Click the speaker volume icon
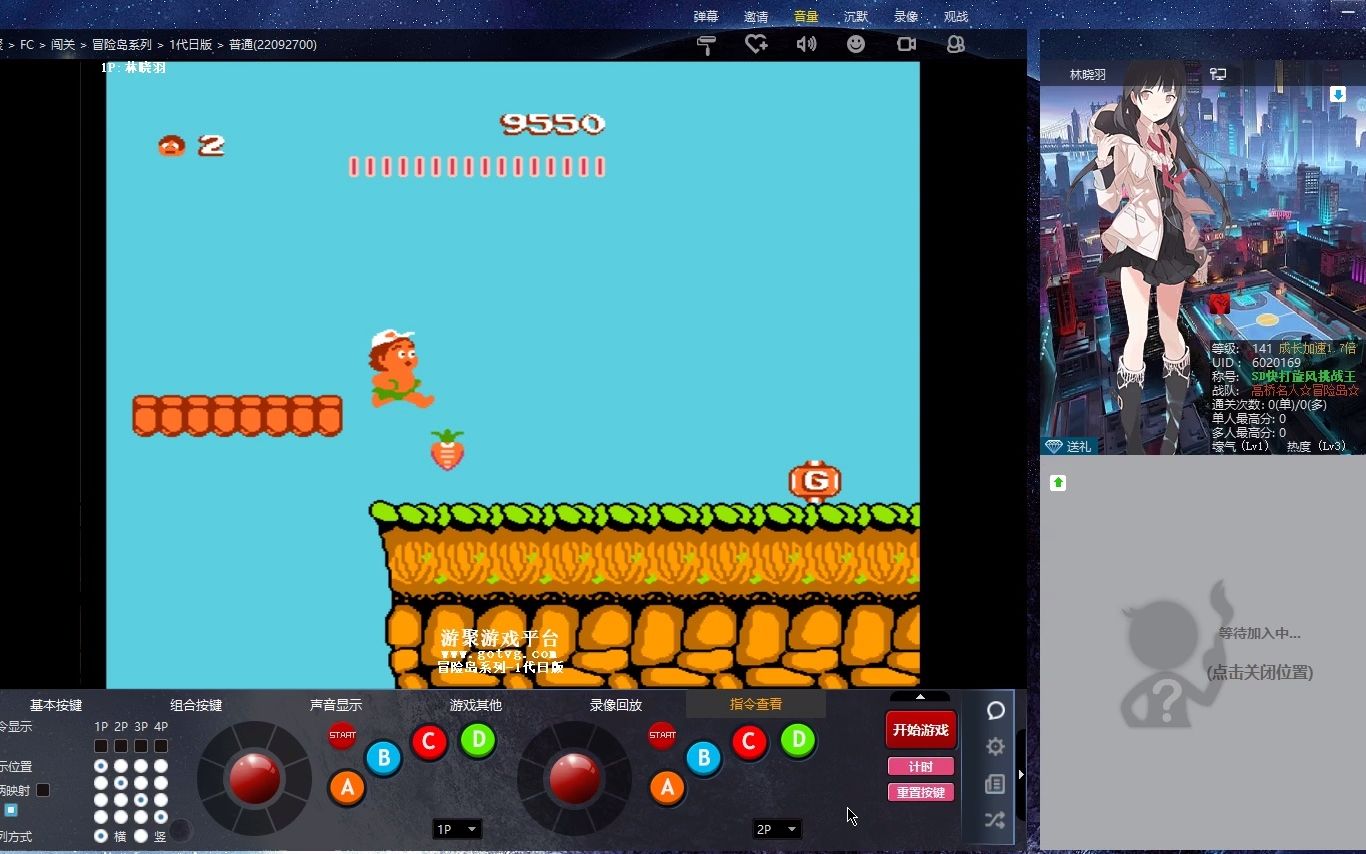The width and height of the screenshot is (1366, 854). coord(806,44)
